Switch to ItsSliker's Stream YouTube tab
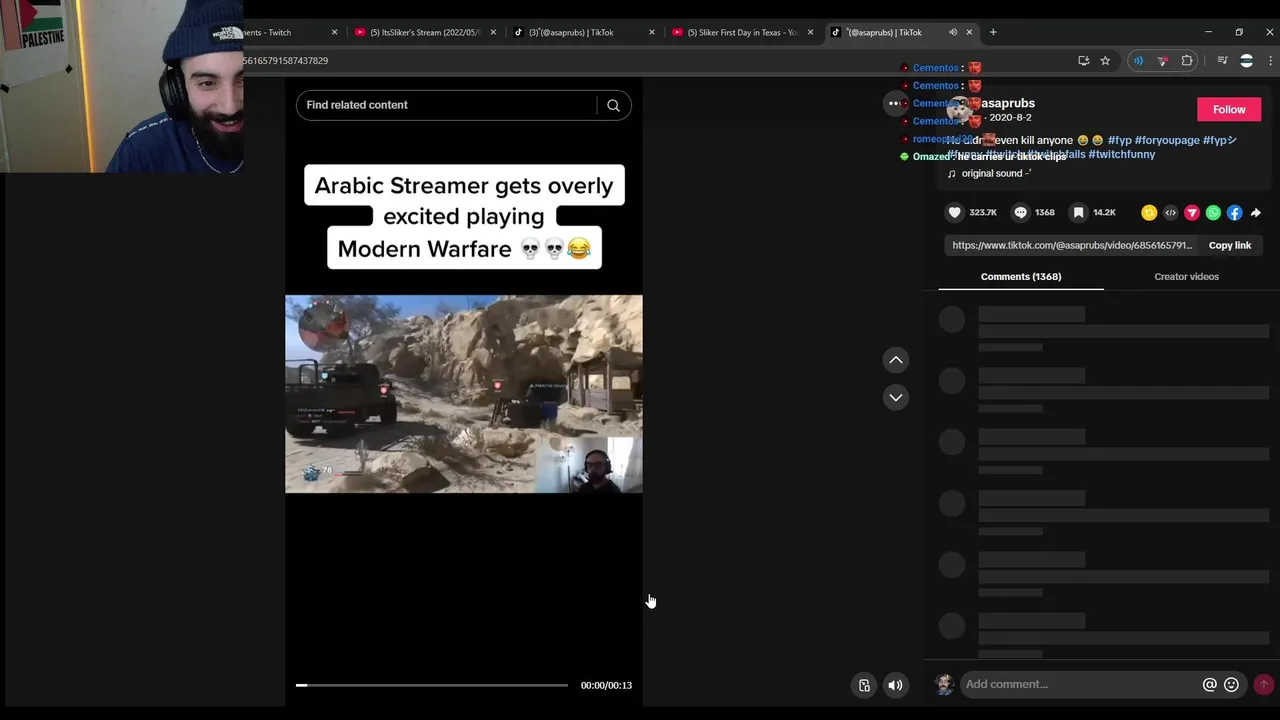This screenshot has width=1280, height=720. [x=424, y=32]
